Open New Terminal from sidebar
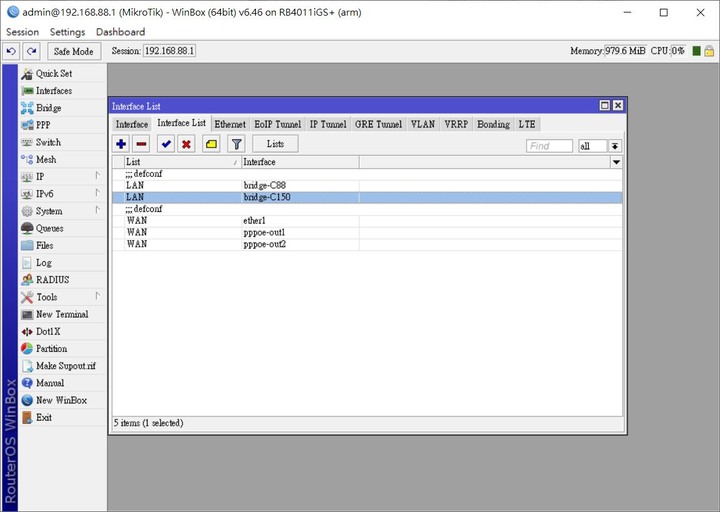 [62, 314]
